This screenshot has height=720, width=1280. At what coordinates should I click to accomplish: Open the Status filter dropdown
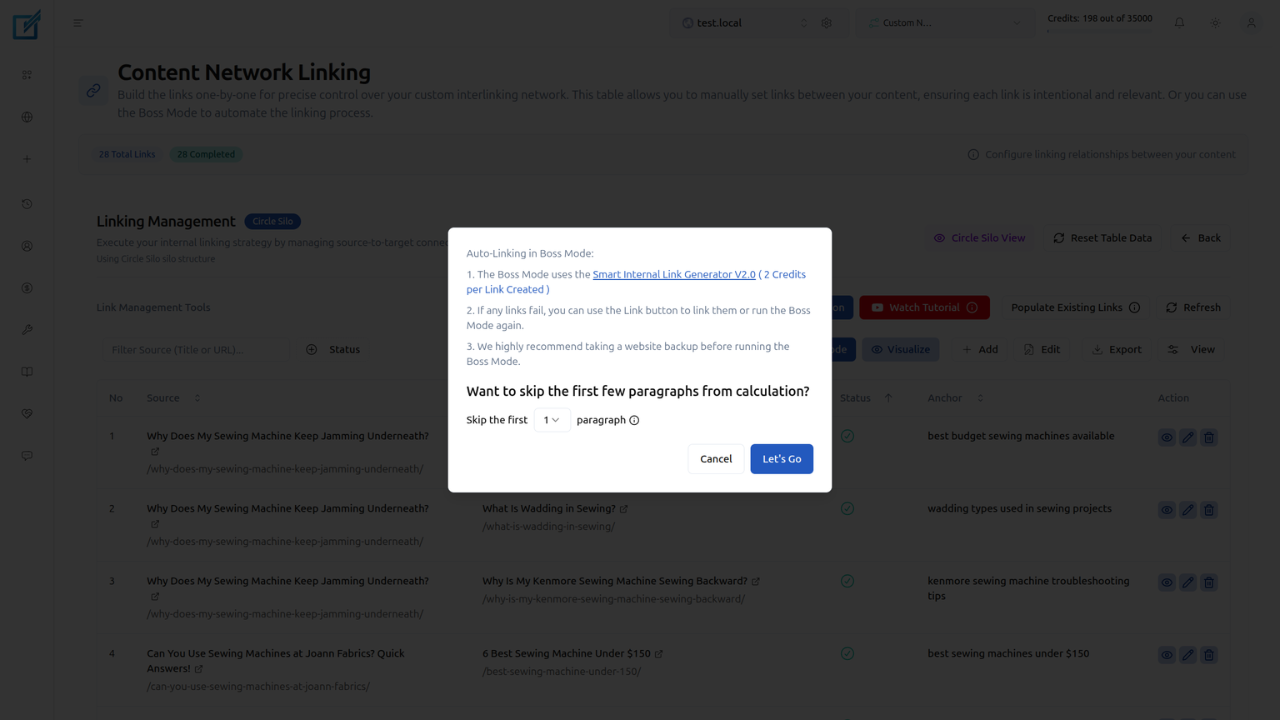[x=334, y=349]
